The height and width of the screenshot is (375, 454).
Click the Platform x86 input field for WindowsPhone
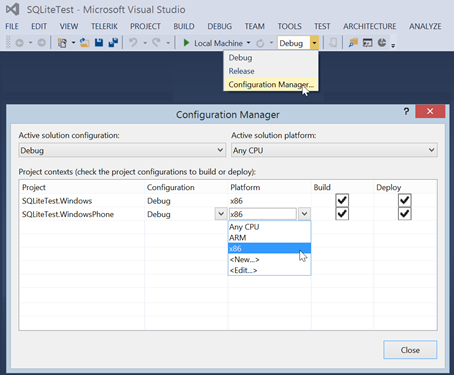click(x=263, y=214)
